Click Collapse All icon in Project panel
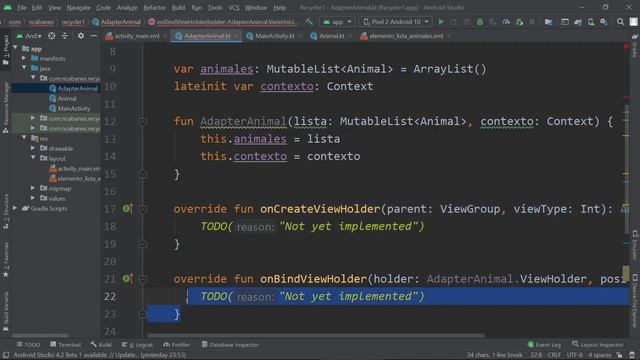This screenshot has width=640, height=360. pos(64,36)
